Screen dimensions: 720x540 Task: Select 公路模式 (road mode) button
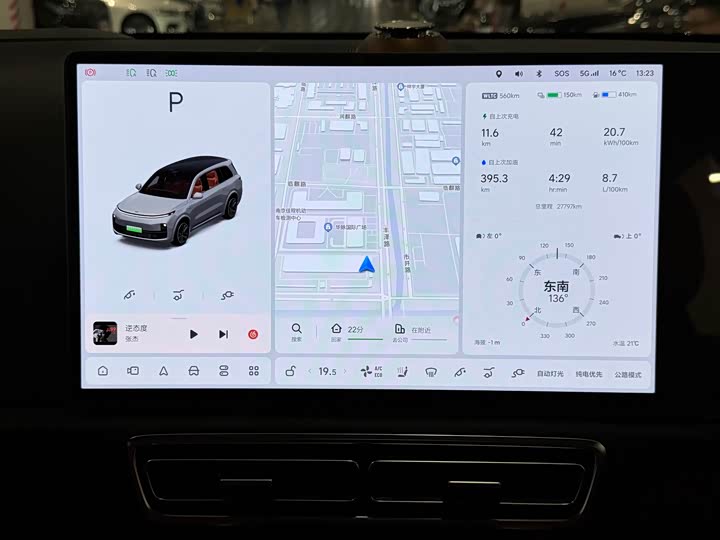(628, 373)
